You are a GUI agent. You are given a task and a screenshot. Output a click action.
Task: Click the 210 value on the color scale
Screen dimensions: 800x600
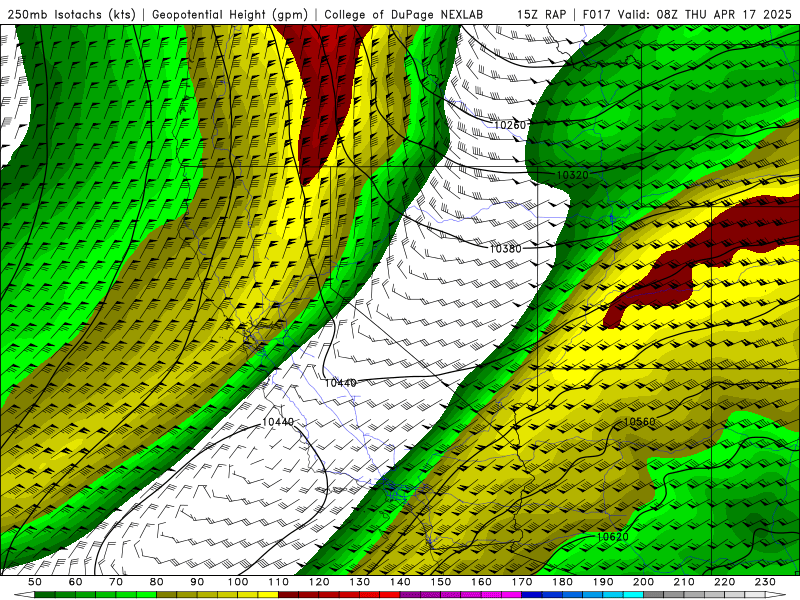coord(684,582)
